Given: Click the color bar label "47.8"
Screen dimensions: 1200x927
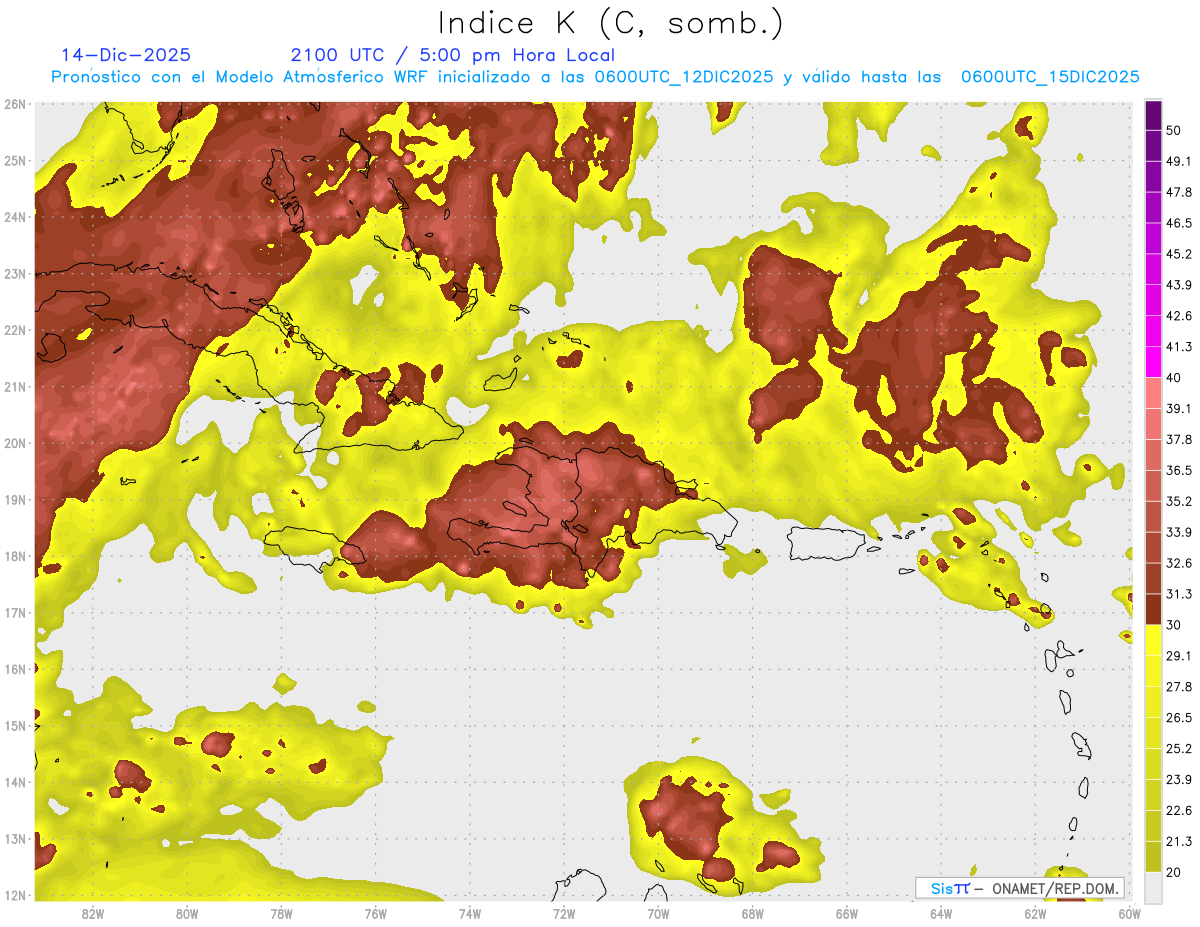Looking at the screenshot, I should tap(1178, 192).
